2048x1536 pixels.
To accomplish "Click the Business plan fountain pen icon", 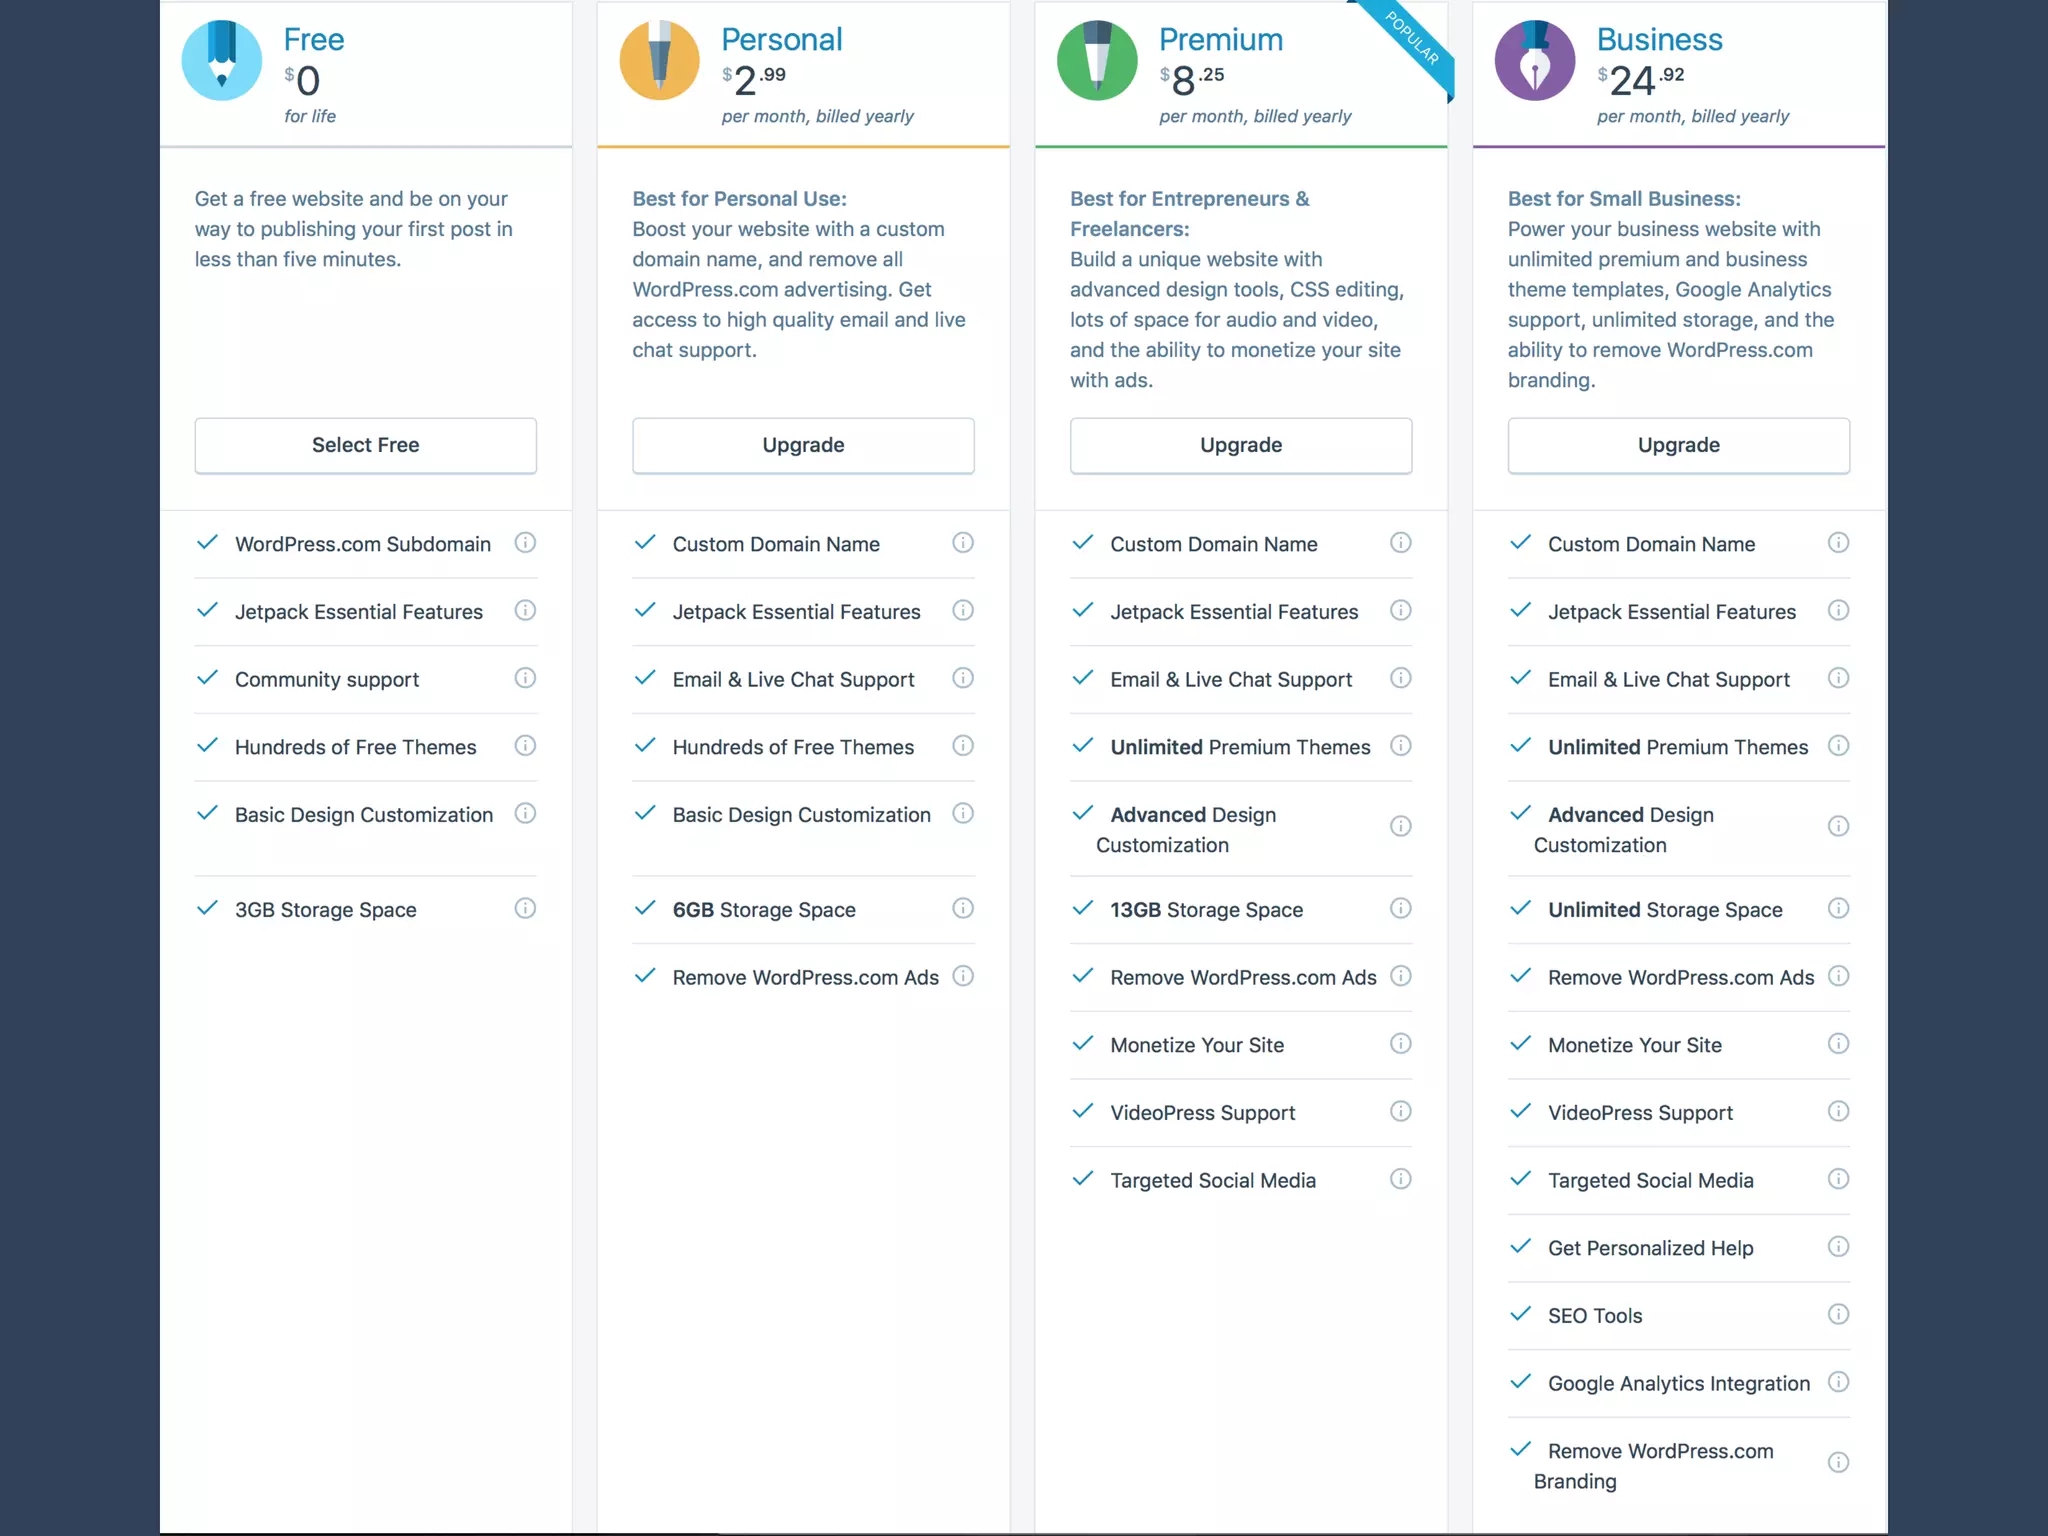I will [1534, 60].
